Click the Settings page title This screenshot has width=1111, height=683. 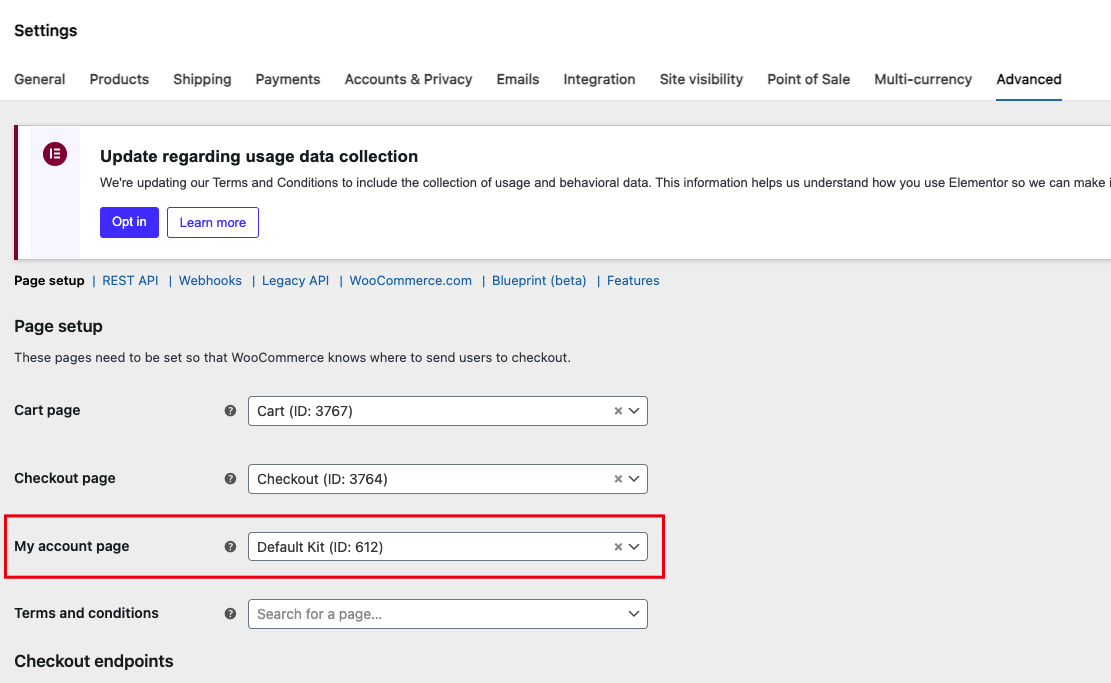(x=45, y=30)
